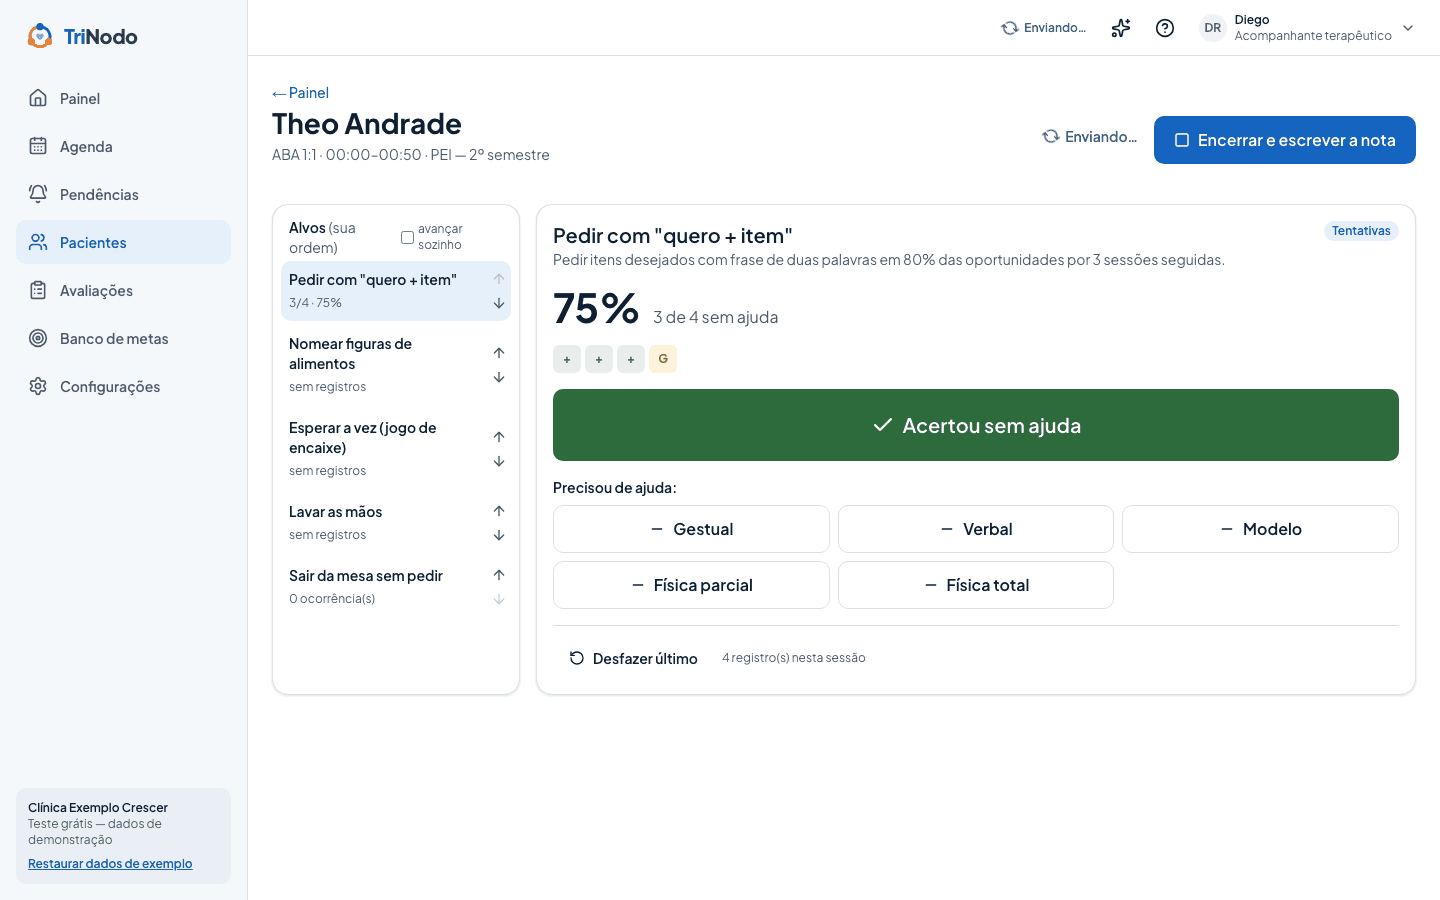Screen dimensions: 1440x900
Task: Record "Física parcial" prompt
Action: pyautogui.click(x=691, y=585)
